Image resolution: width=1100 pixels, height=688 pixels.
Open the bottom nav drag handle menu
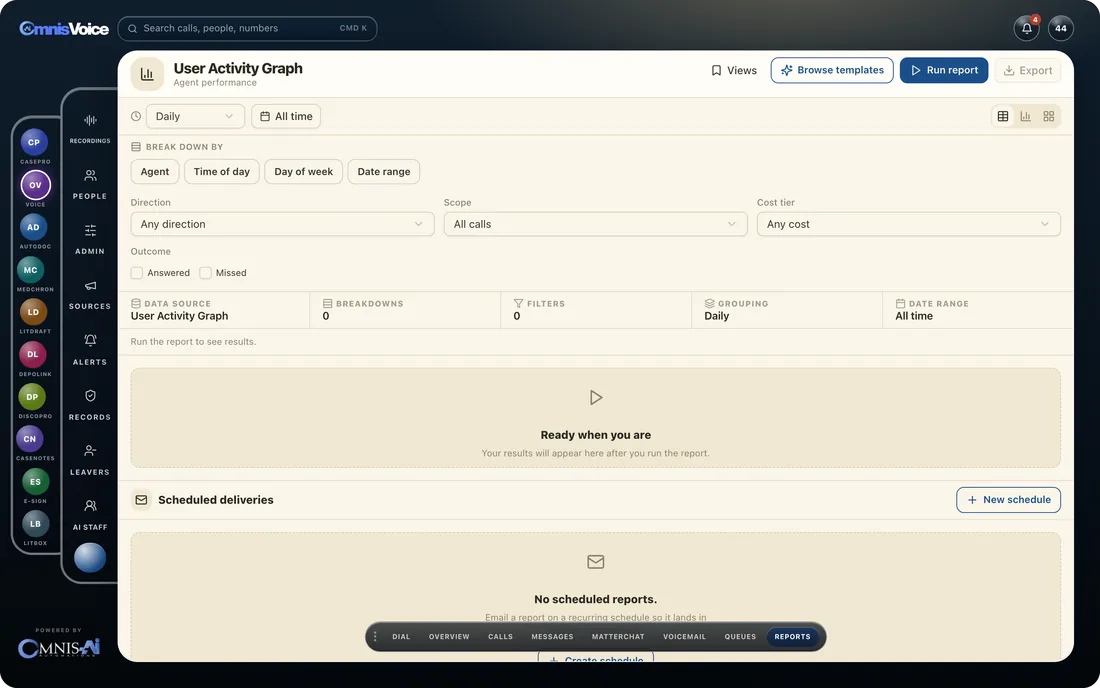(x=375, y=637)
